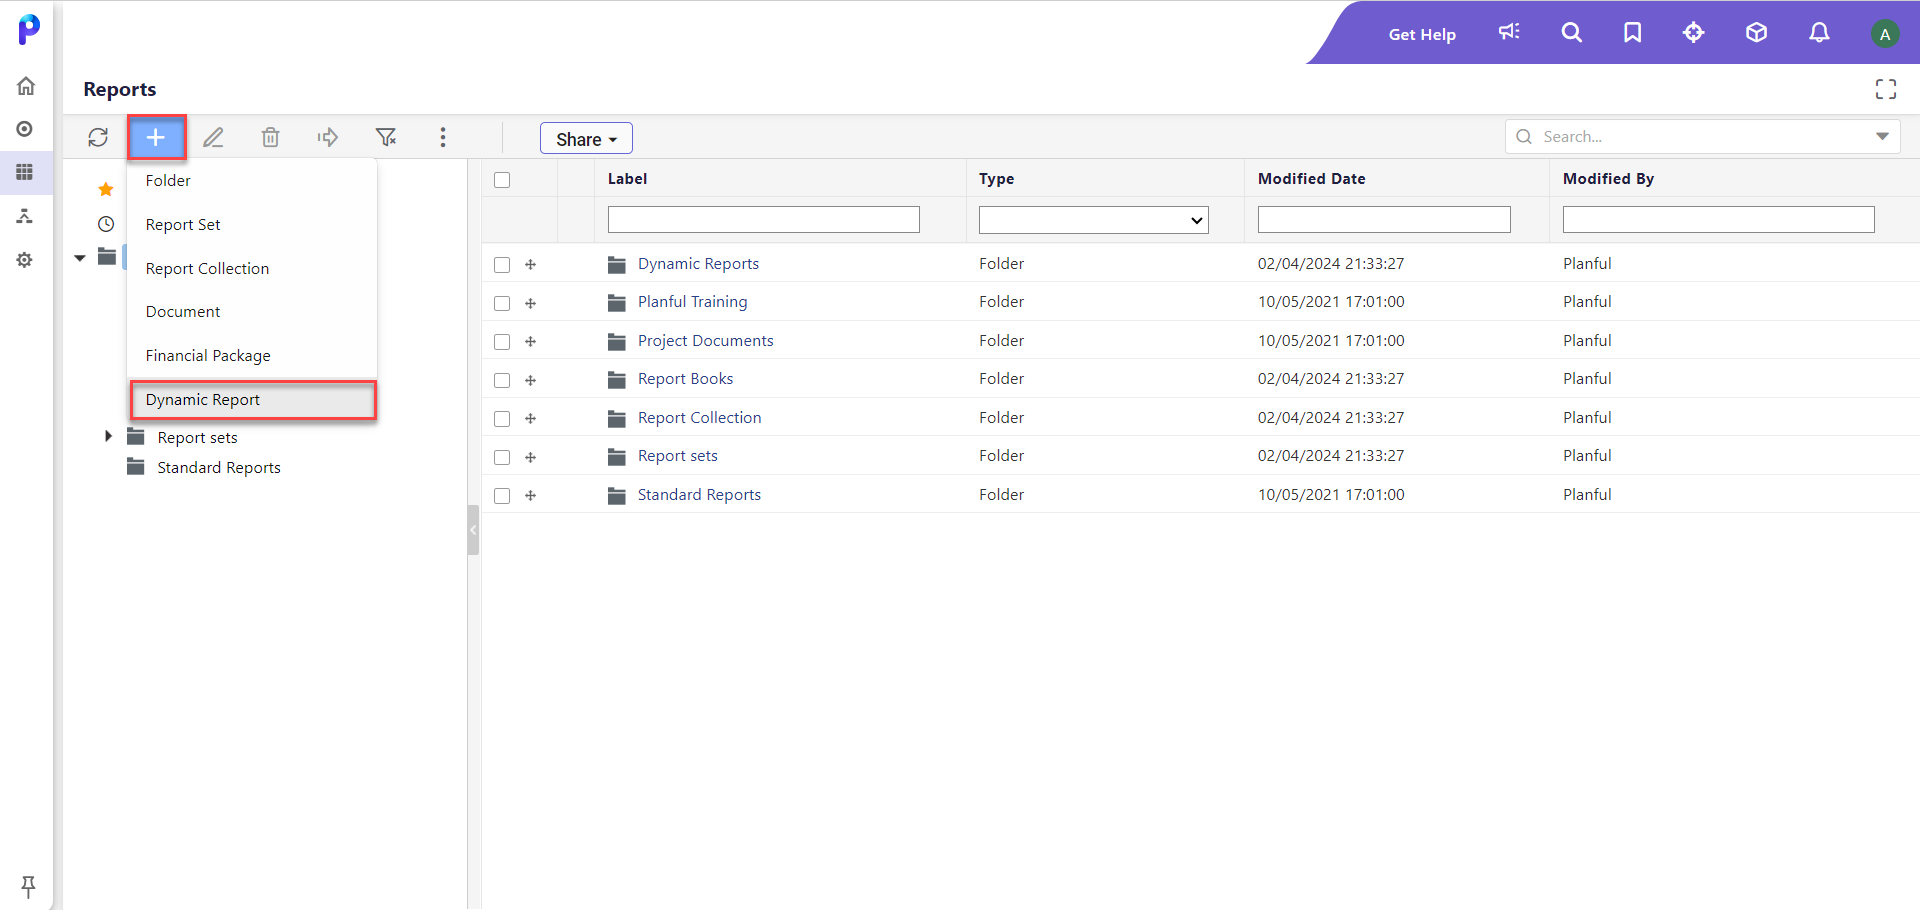Select the Favorites star in tree

(105, 189)
